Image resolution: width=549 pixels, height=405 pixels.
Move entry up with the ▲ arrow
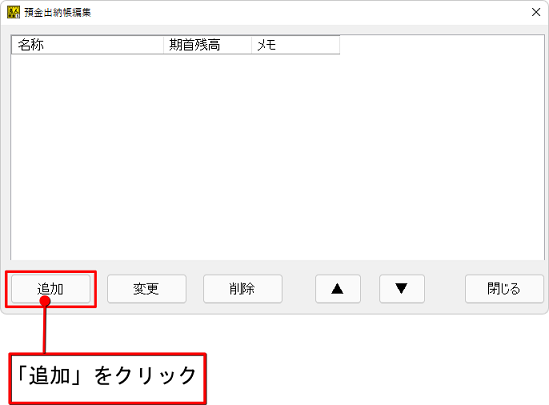click(338, 289)
